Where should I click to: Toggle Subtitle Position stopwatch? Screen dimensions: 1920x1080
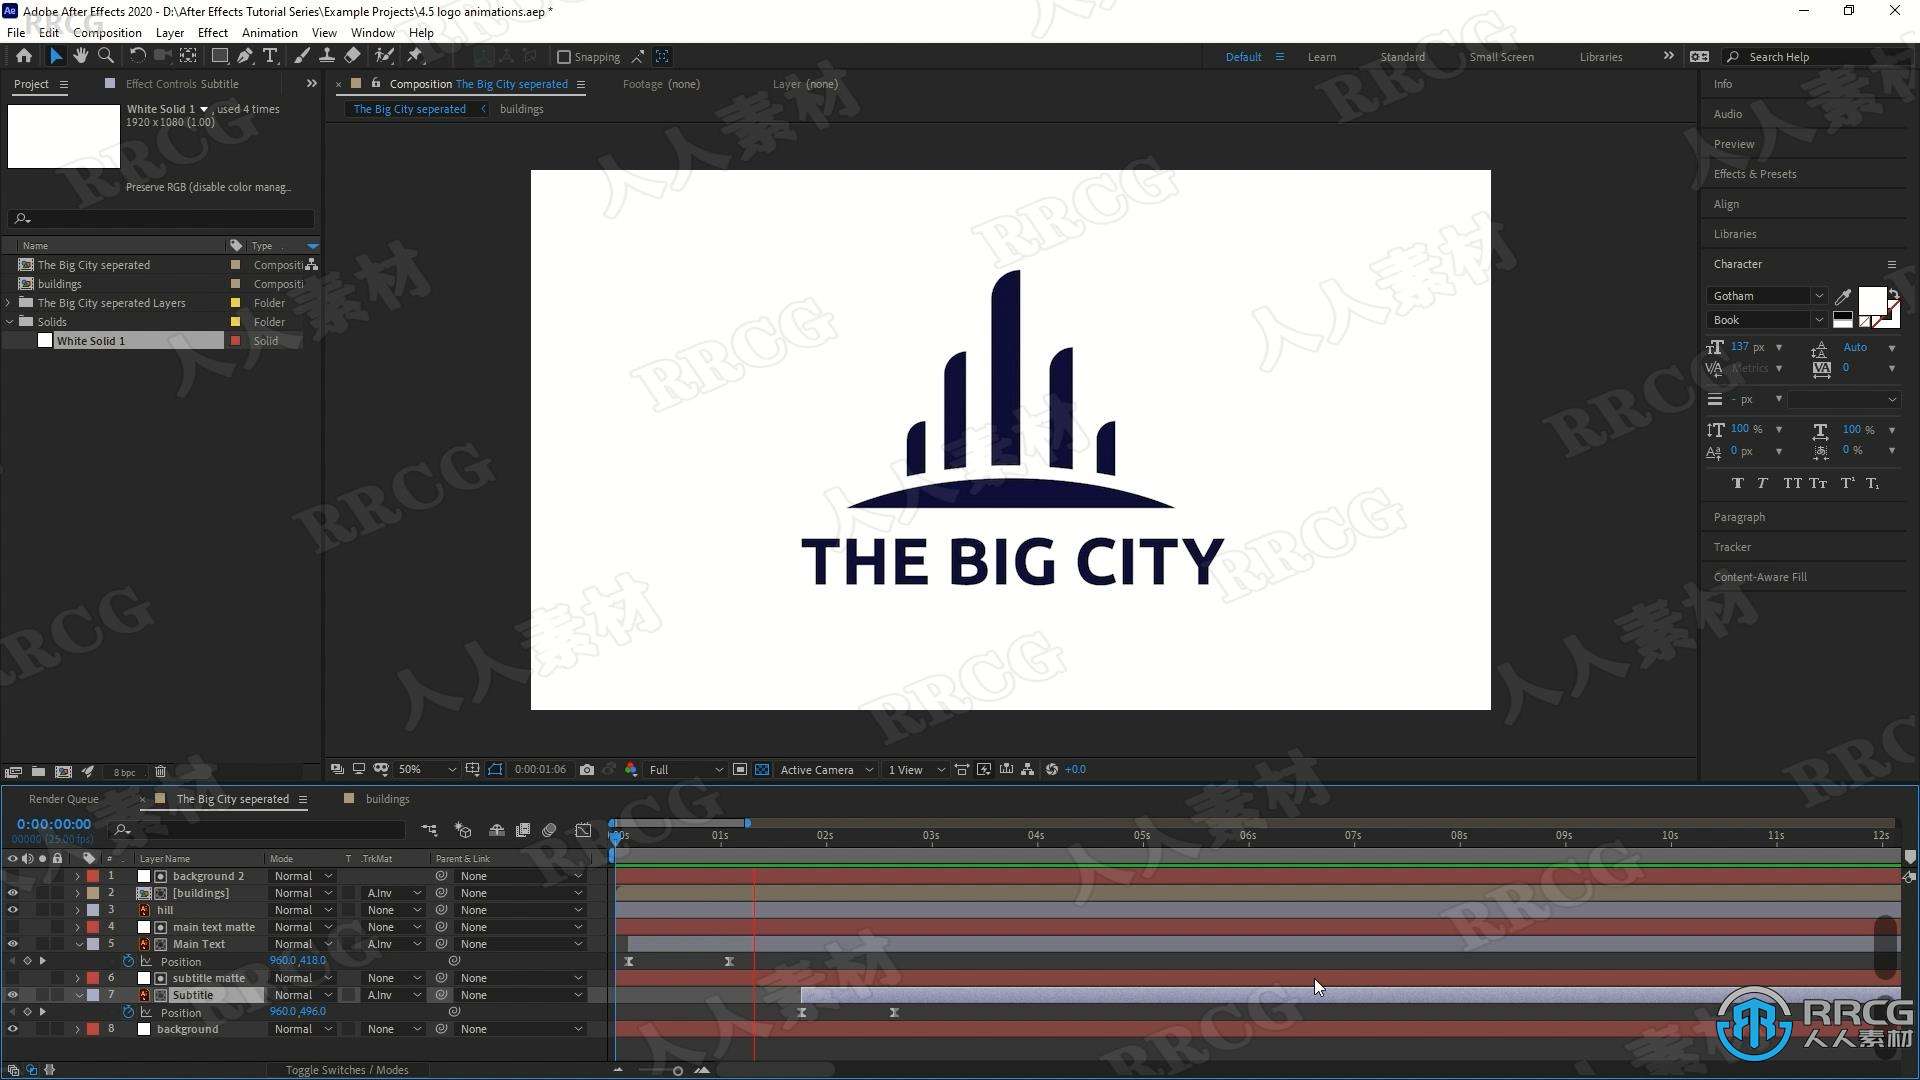pos(128,1012)
